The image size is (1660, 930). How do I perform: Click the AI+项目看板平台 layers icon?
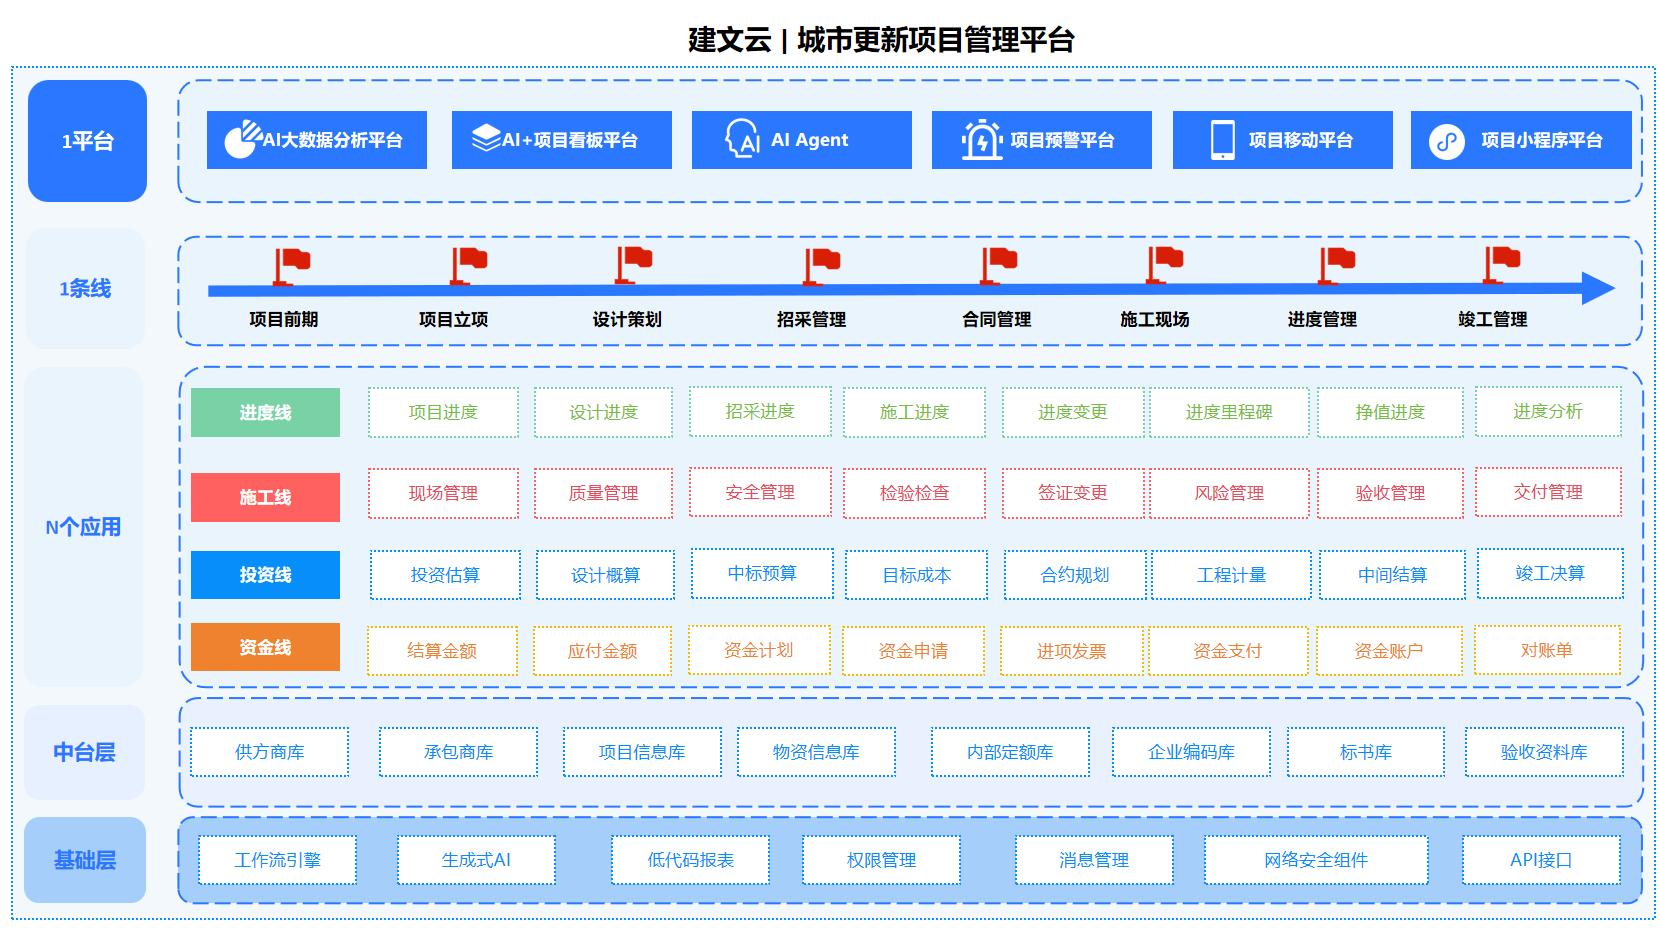486,139
